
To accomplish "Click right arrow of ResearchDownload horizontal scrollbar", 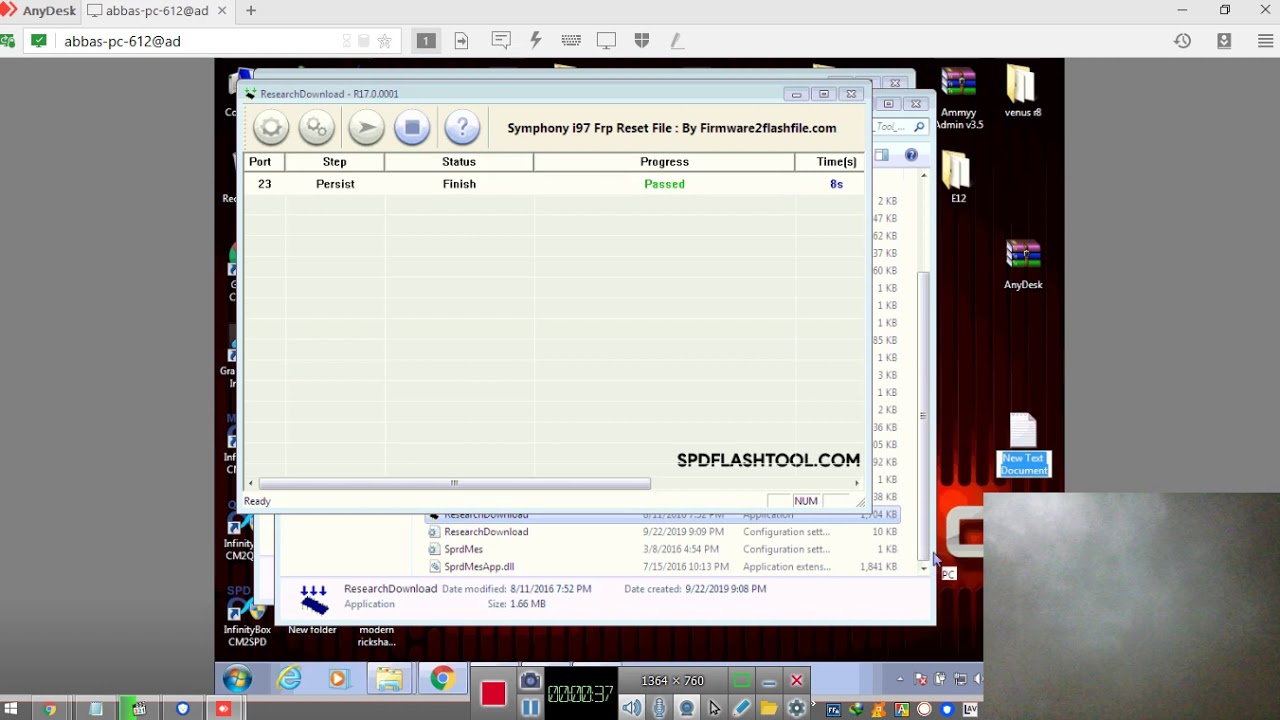I will pos(857,483).
